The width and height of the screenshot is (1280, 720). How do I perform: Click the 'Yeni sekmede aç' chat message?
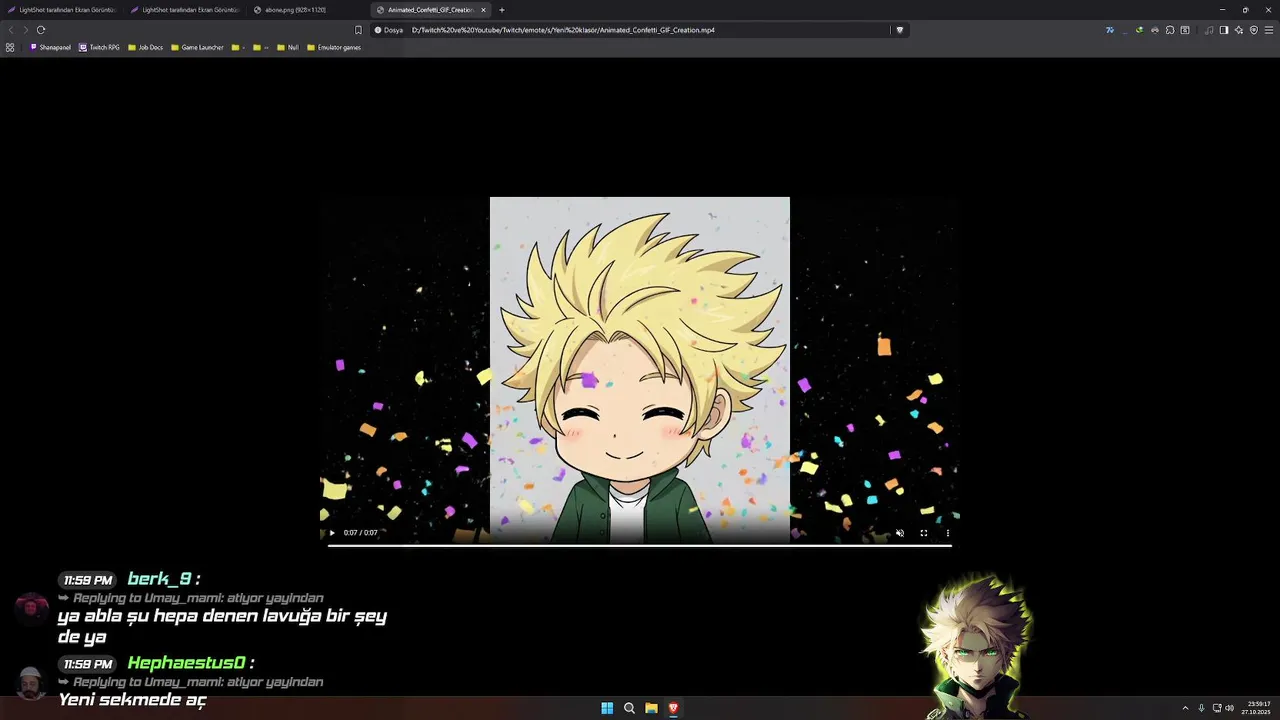point(132,700)
